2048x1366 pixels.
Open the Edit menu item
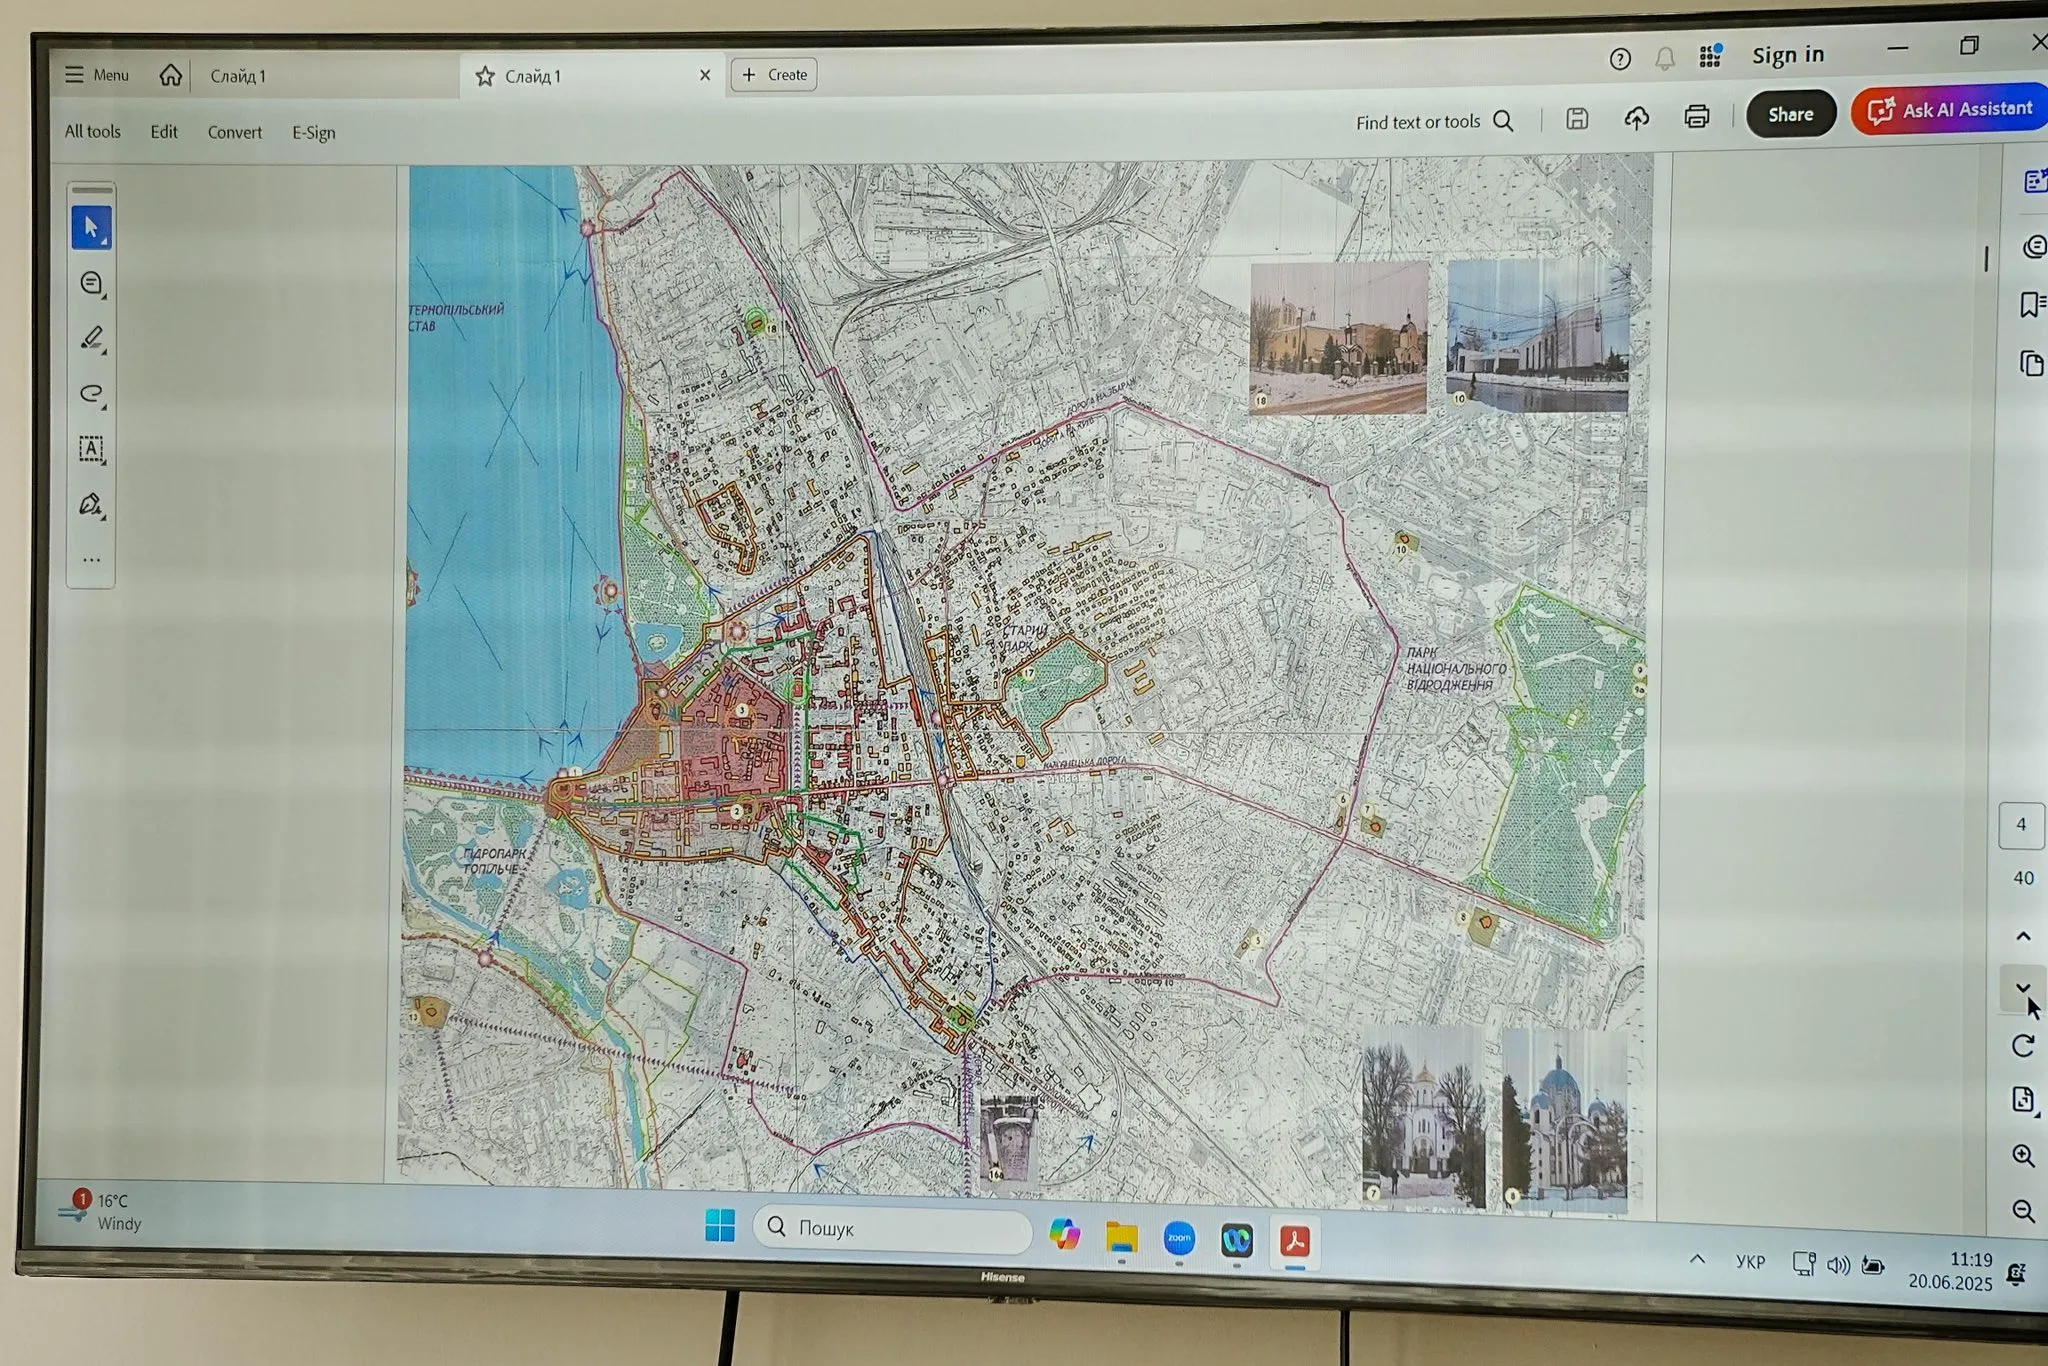pos(164,132)
